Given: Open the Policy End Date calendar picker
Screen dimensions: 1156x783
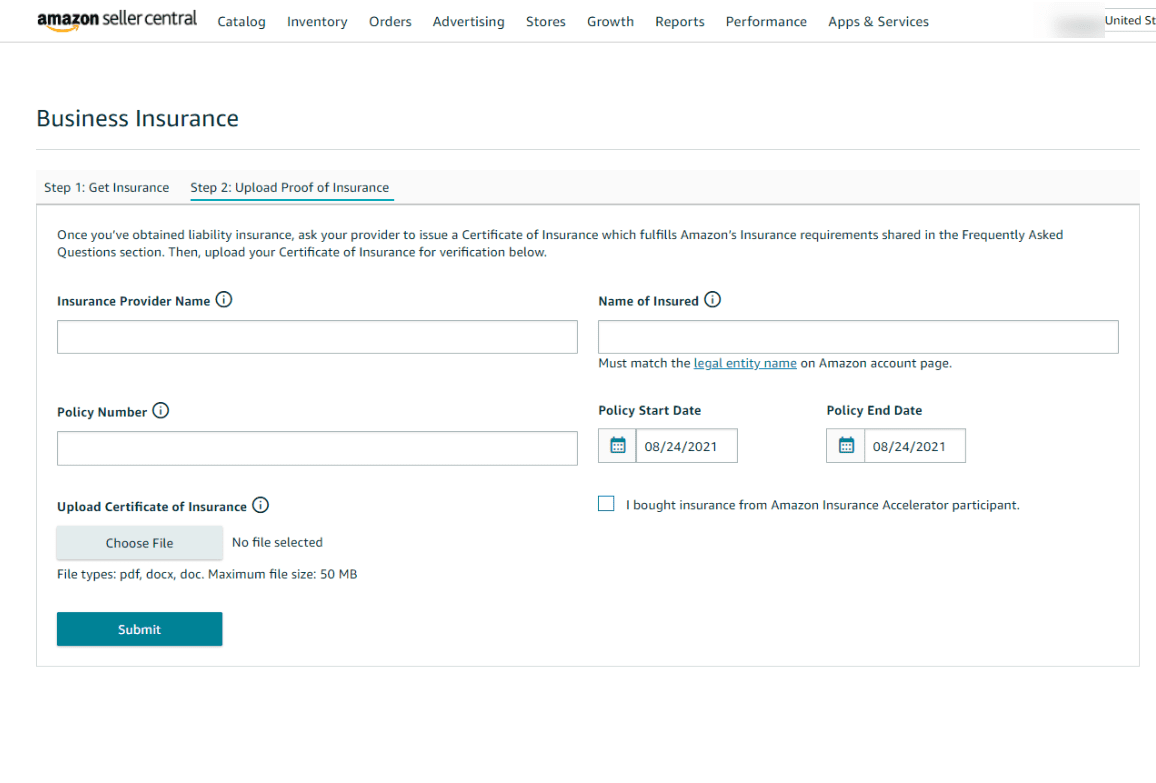Looking at the screenshot, I should coord(846,445).
